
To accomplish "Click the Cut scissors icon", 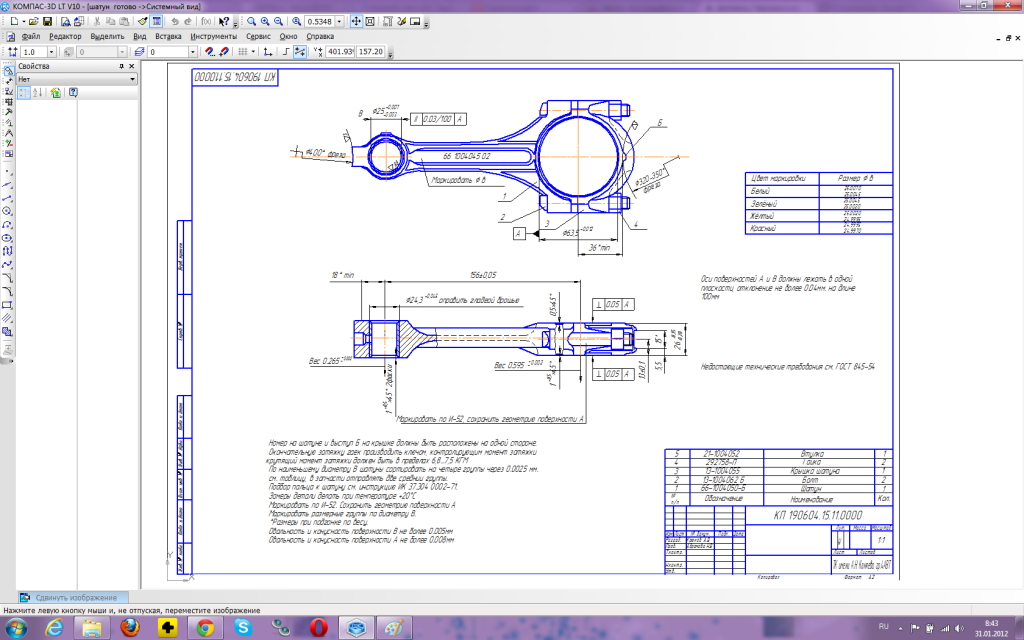I will click(x=97, y=22).
